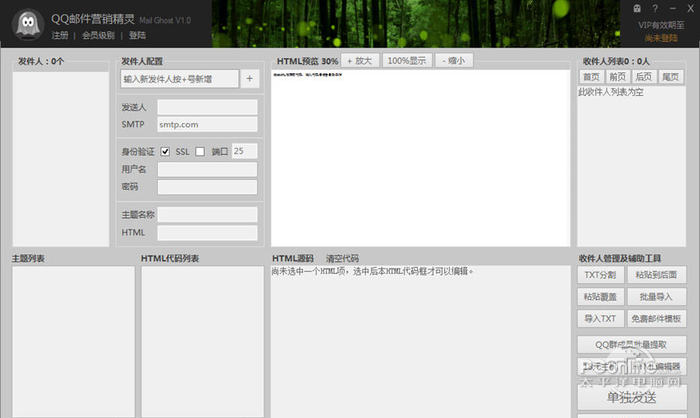The width and height of the screenshot is (700, 418).
Task: Click the skin/ghost icon in title bar
Action: [637, 8]
